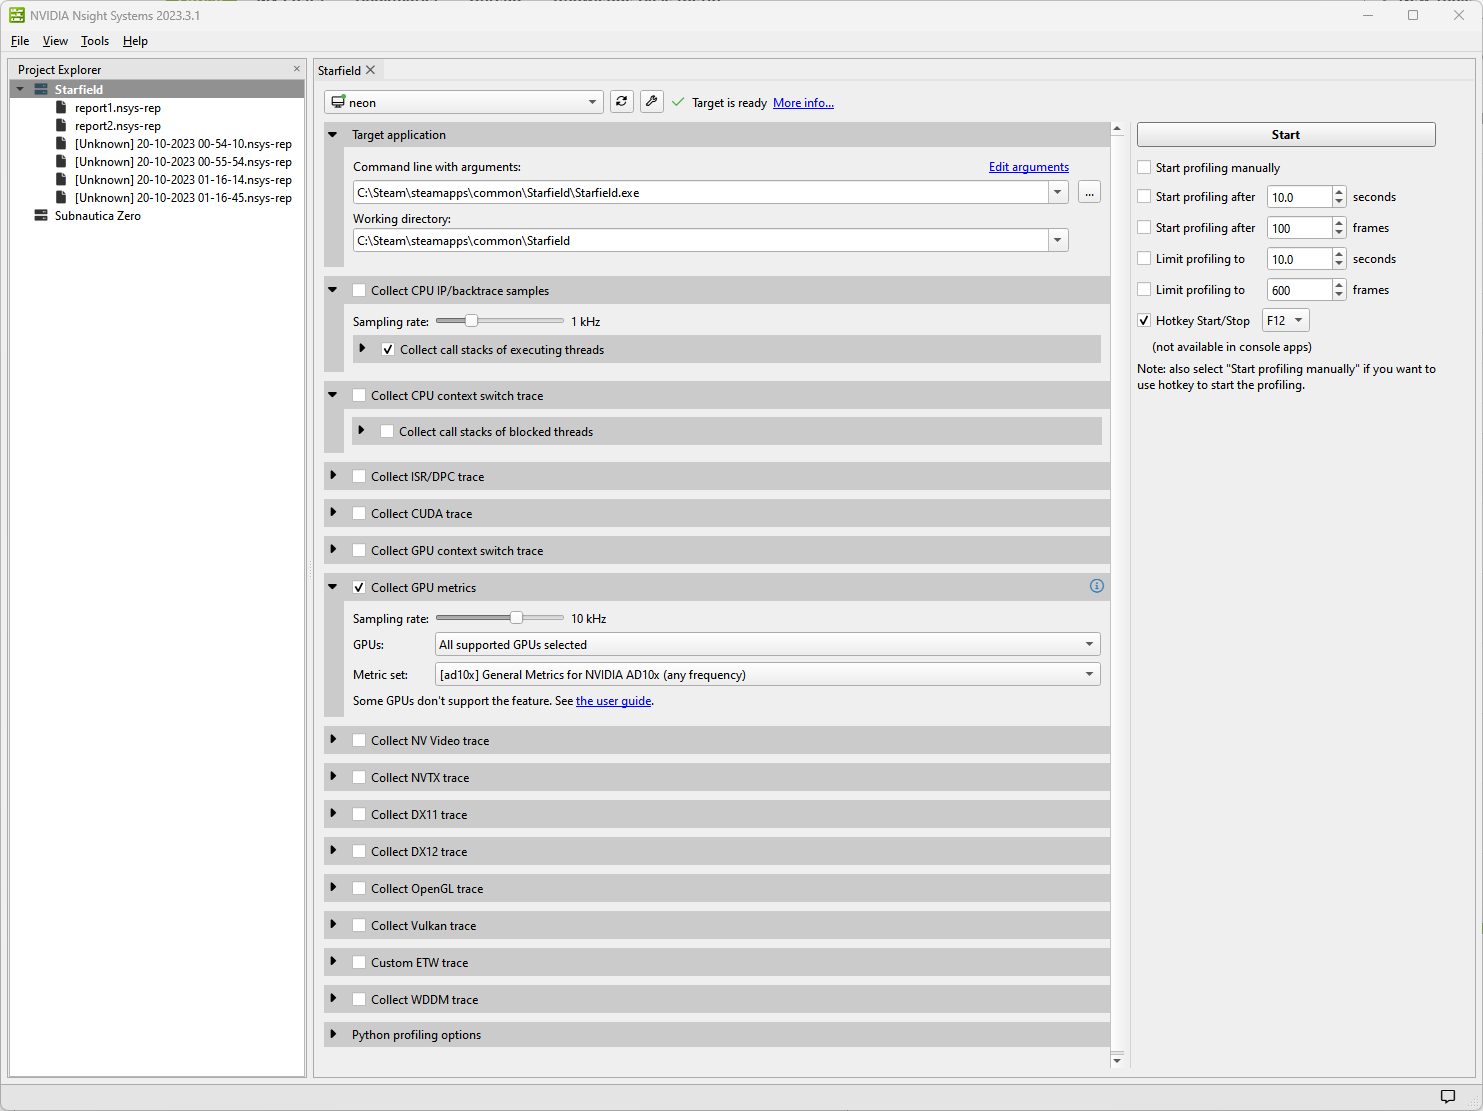Enable the Collect CUDA trace checkbox
Screen dimensions: 1483x1111
pos(359,513)
